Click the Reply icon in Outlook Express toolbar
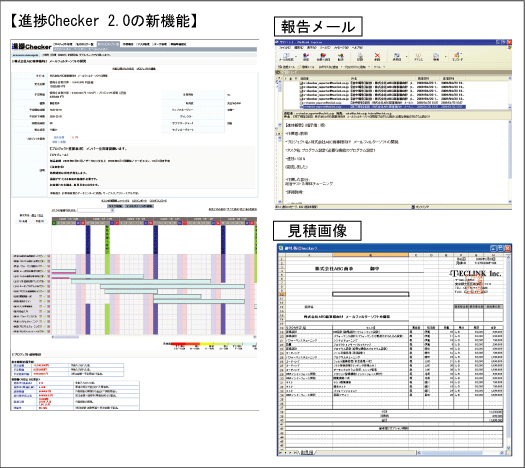Screen dimensions: 525x468 tap(306, 57)
